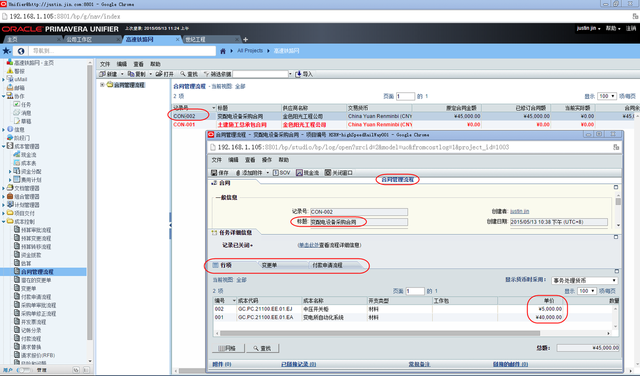640x376 pixels.
Task: Open currency display dropdown 事务处理货币
Action: point(584,280)
